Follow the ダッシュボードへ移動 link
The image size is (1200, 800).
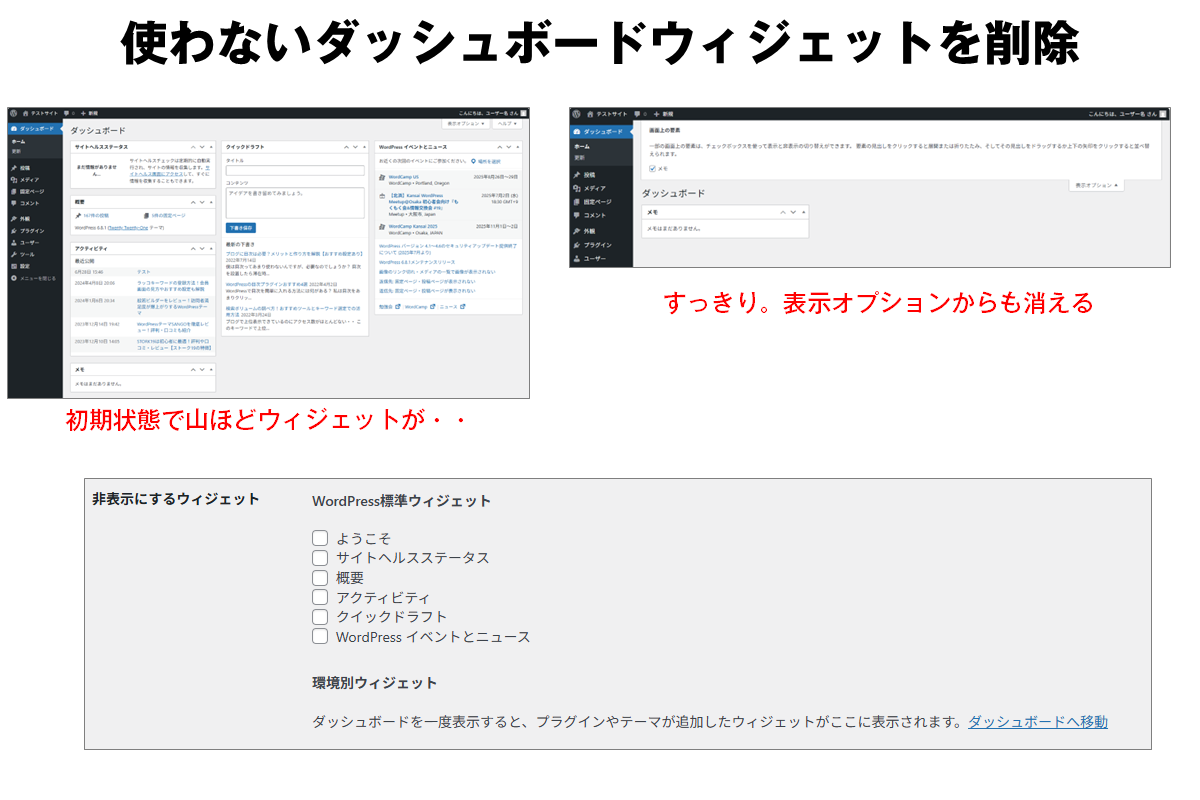(x=1038, y=722)
